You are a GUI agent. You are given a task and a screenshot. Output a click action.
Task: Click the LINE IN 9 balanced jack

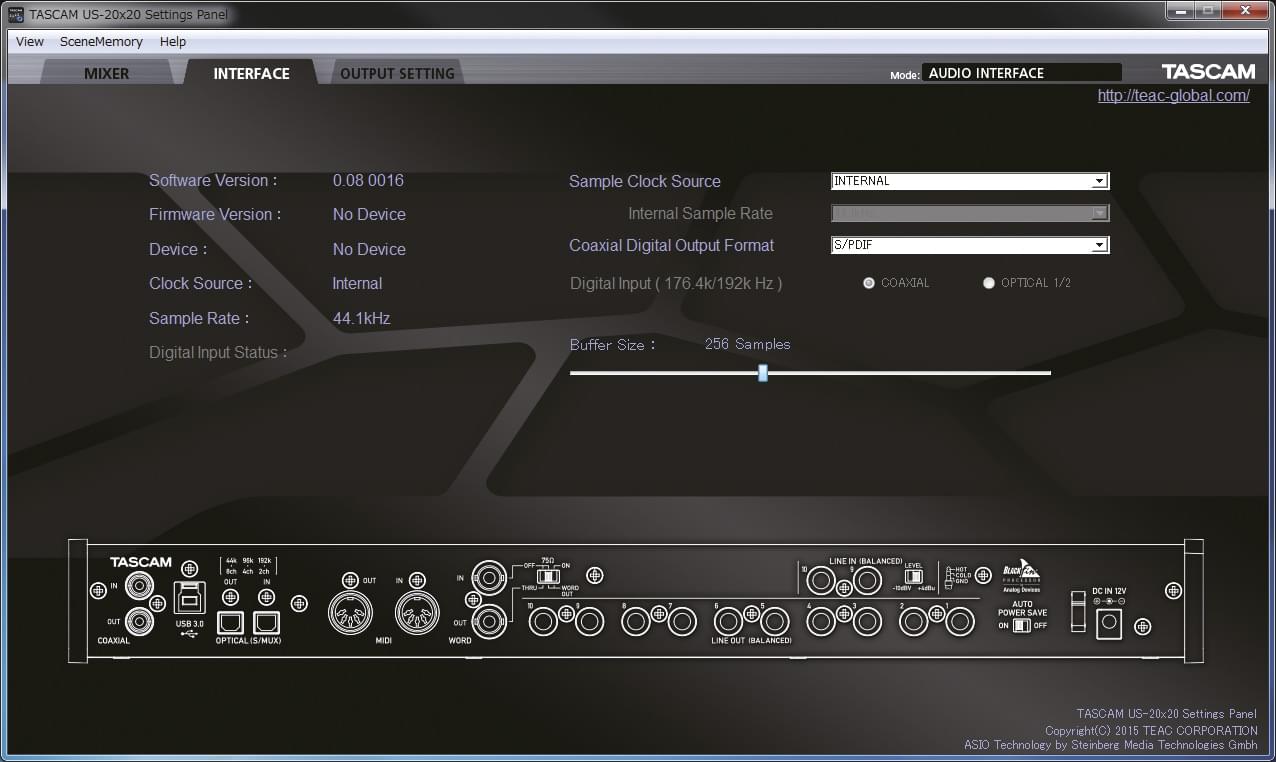(867, 580)
